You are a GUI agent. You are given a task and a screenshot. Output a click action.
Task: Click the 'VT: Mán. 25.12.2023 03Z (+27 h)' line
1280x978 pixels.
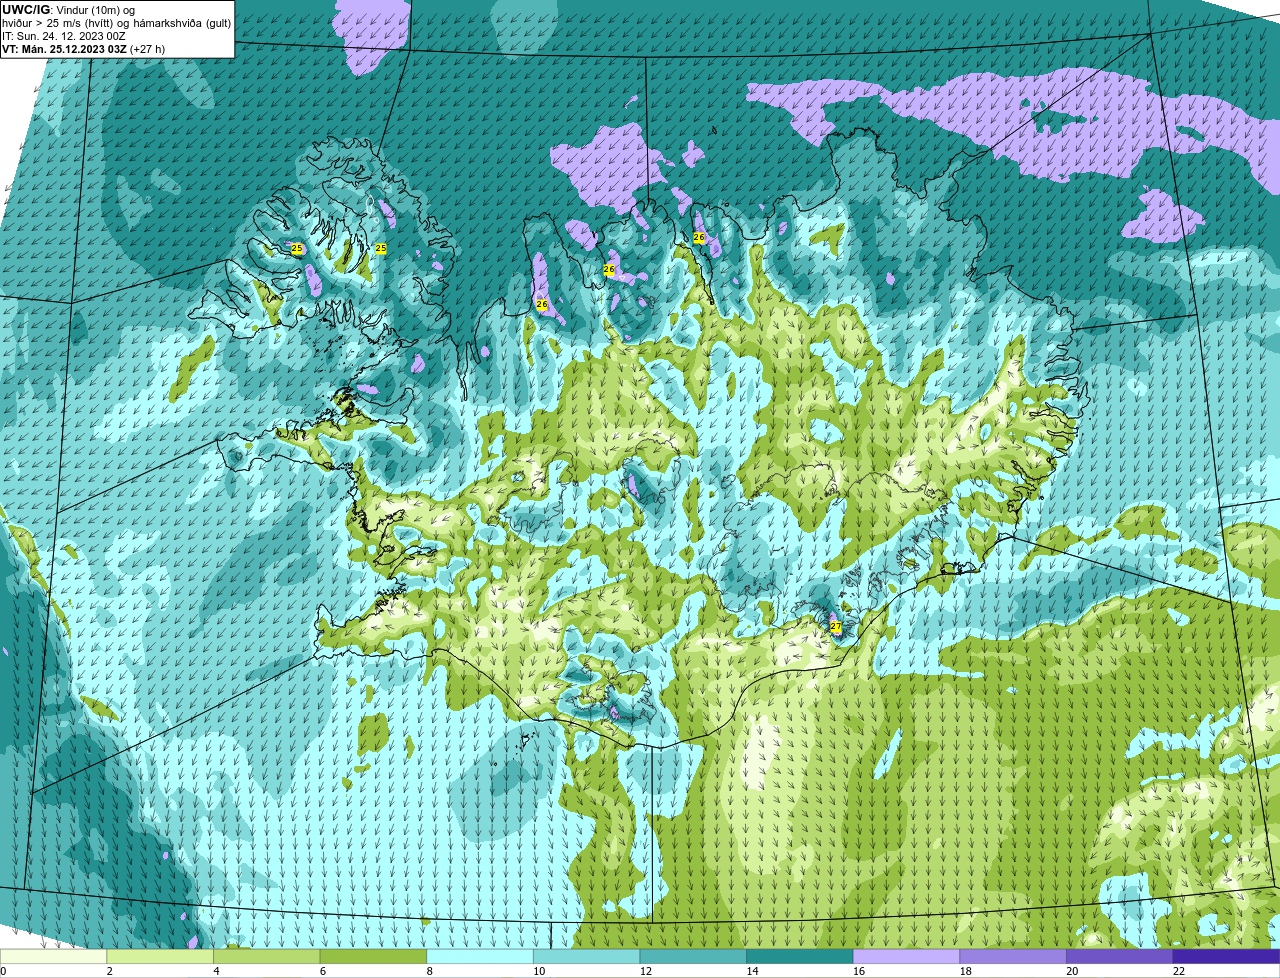(x=83, y=49)
